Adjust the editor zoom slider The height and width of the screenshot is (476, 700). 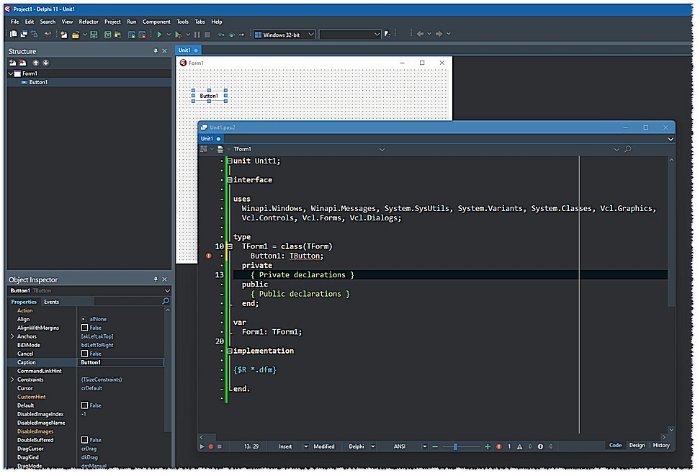(x=457, y=446)
